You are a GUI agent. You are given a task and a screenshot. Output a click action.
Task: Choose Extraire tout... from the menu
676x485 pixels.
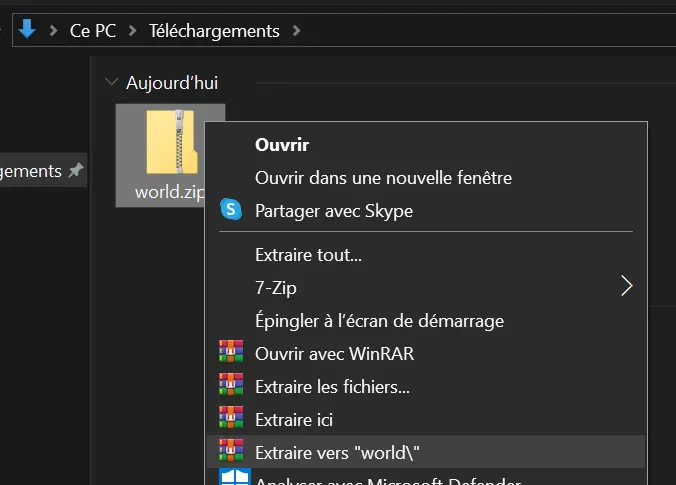point(308,255)
